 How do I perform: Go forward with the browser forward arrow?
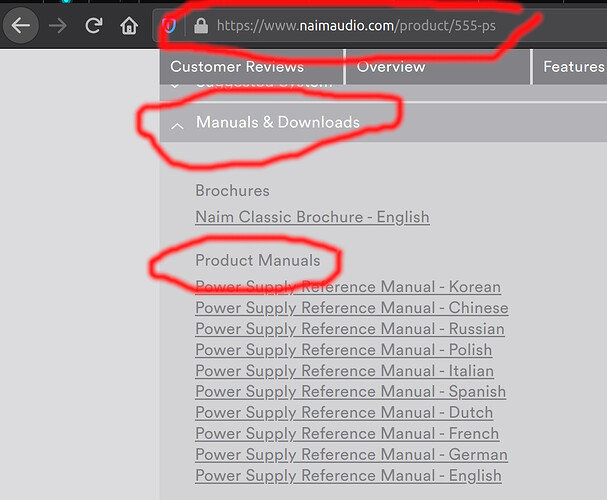click(x=58, y=26)
